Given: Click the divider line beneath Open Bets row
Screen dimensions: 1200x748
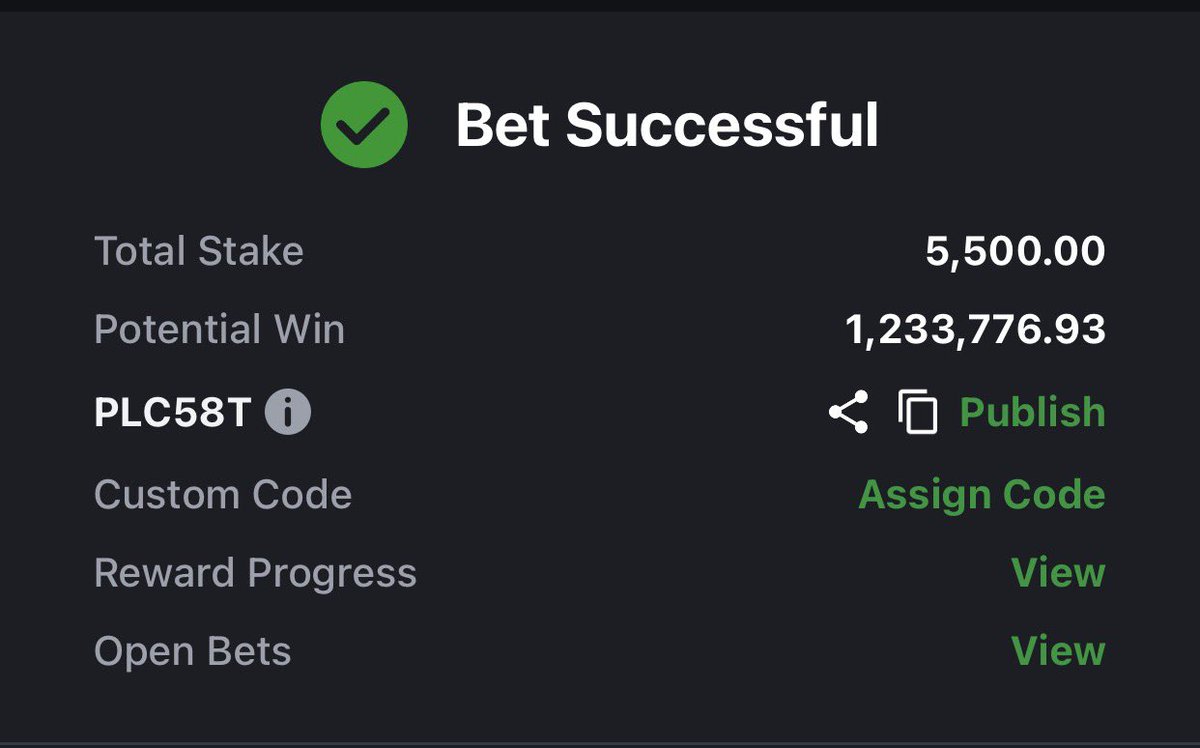Looking at the screenshot, I should coord(600,743).
